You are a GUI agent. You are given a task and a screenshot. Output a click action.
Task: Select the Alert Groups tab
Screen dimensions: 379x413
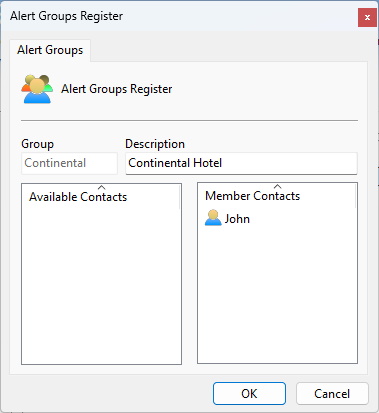pyautogui.click(x=50, y=50)
